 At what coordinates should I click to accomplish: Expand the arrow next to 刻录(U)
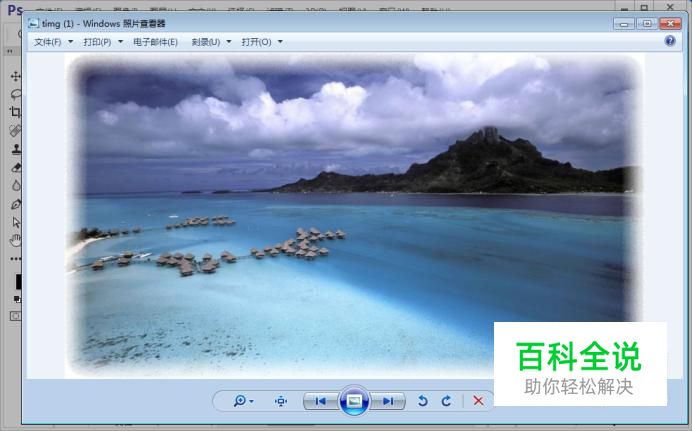(229, 42)
